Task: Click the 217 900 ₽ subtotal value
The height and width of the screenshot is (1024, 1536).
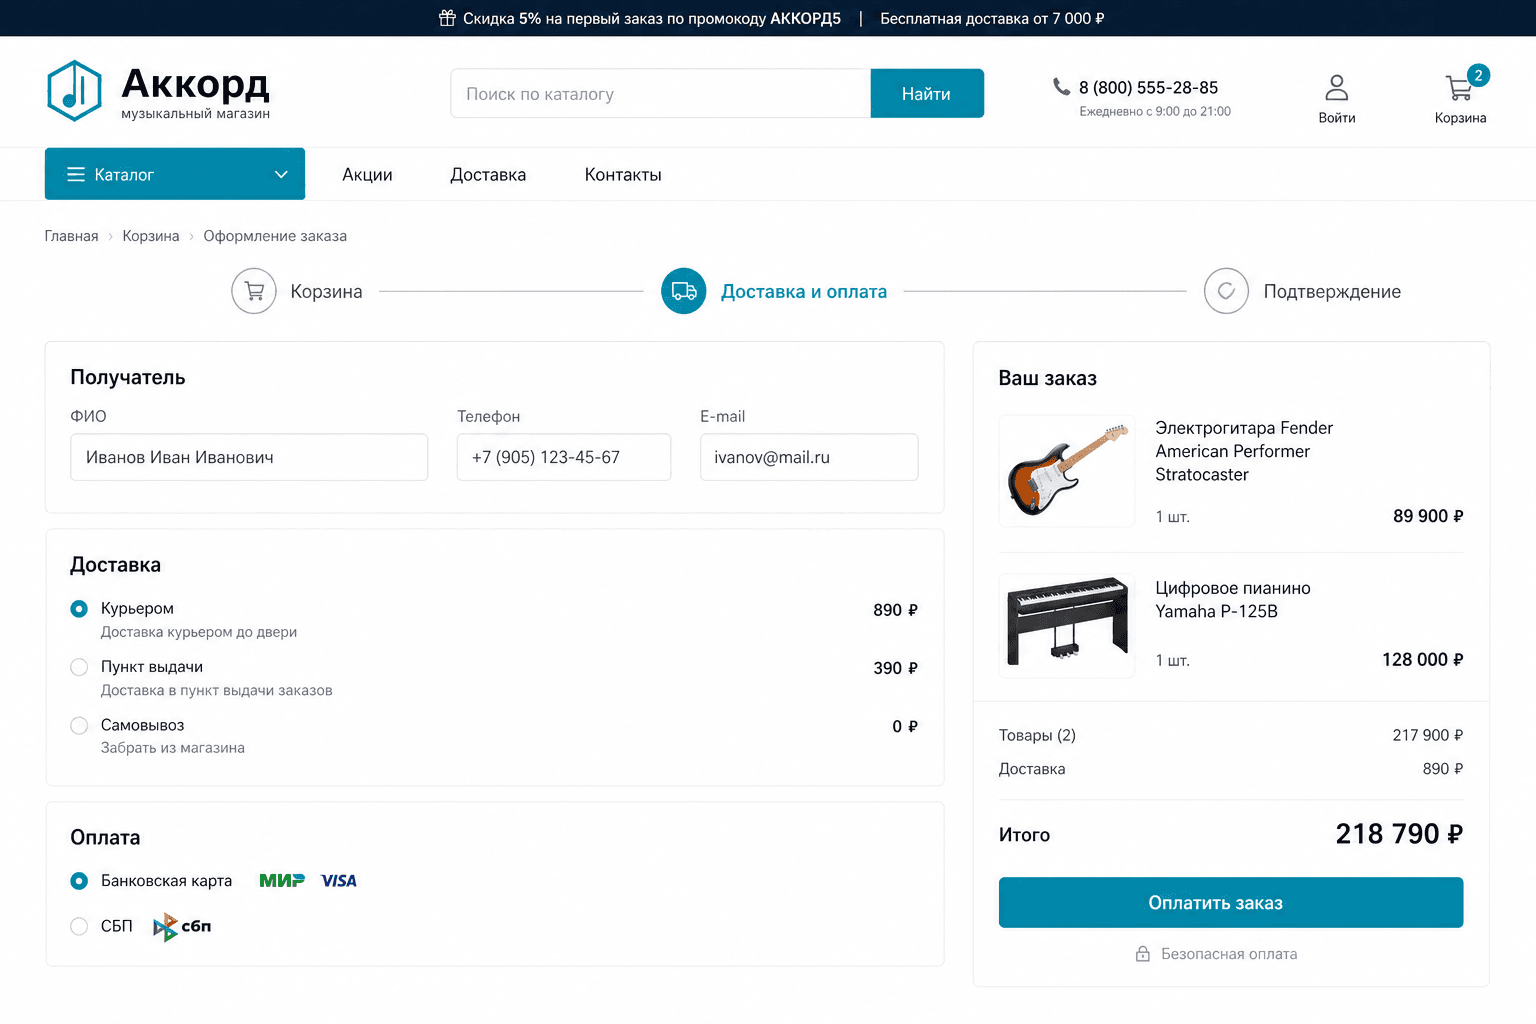Action: tap(1427, 735)
